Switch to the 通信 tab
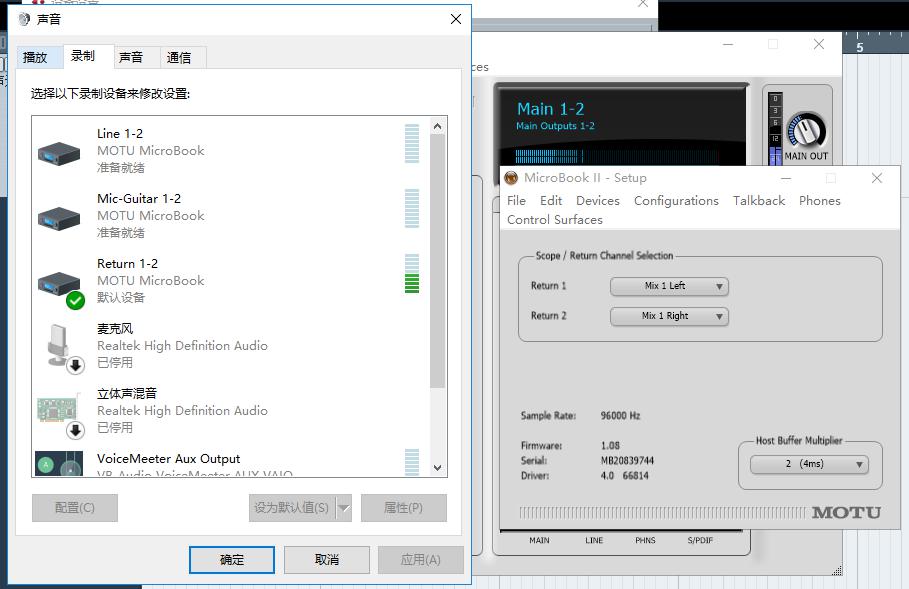This screenshot has height=589, width=909. (x=179, y=58)
